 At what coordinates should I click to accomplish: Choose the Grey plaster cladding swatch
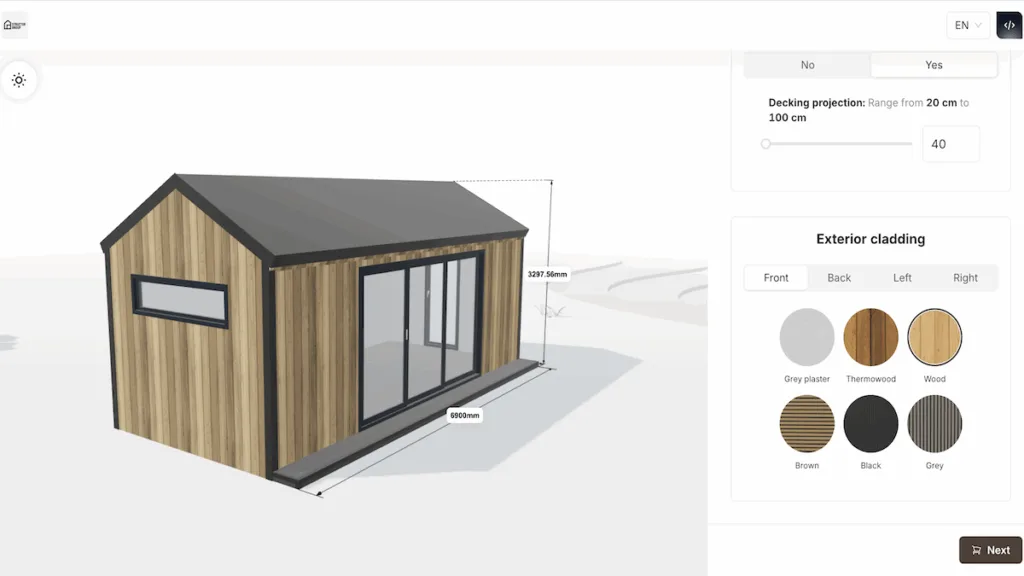point(807,337)
